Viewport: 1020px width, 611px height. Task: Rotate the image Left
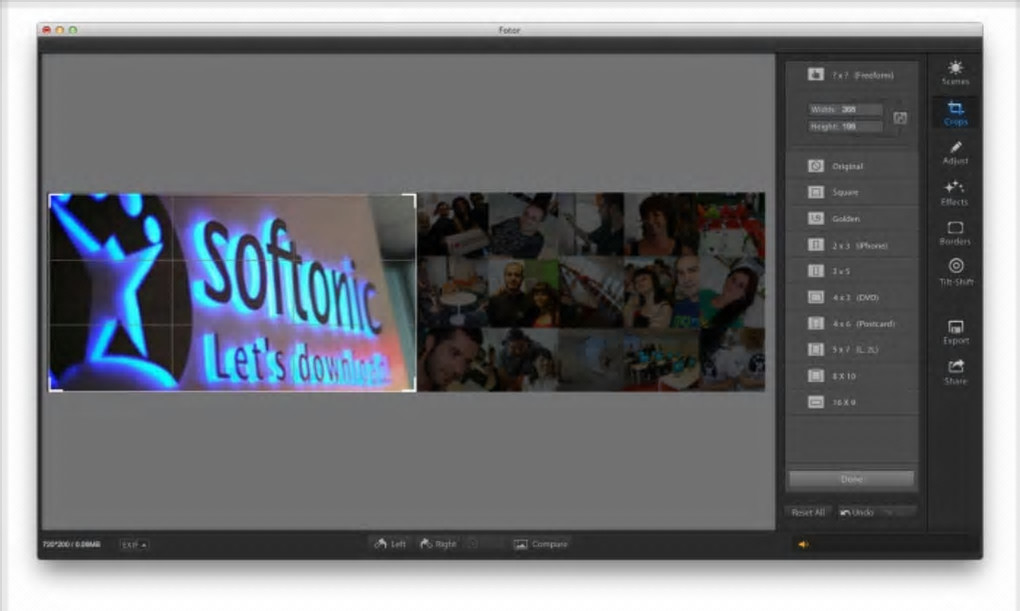[390, 543]
